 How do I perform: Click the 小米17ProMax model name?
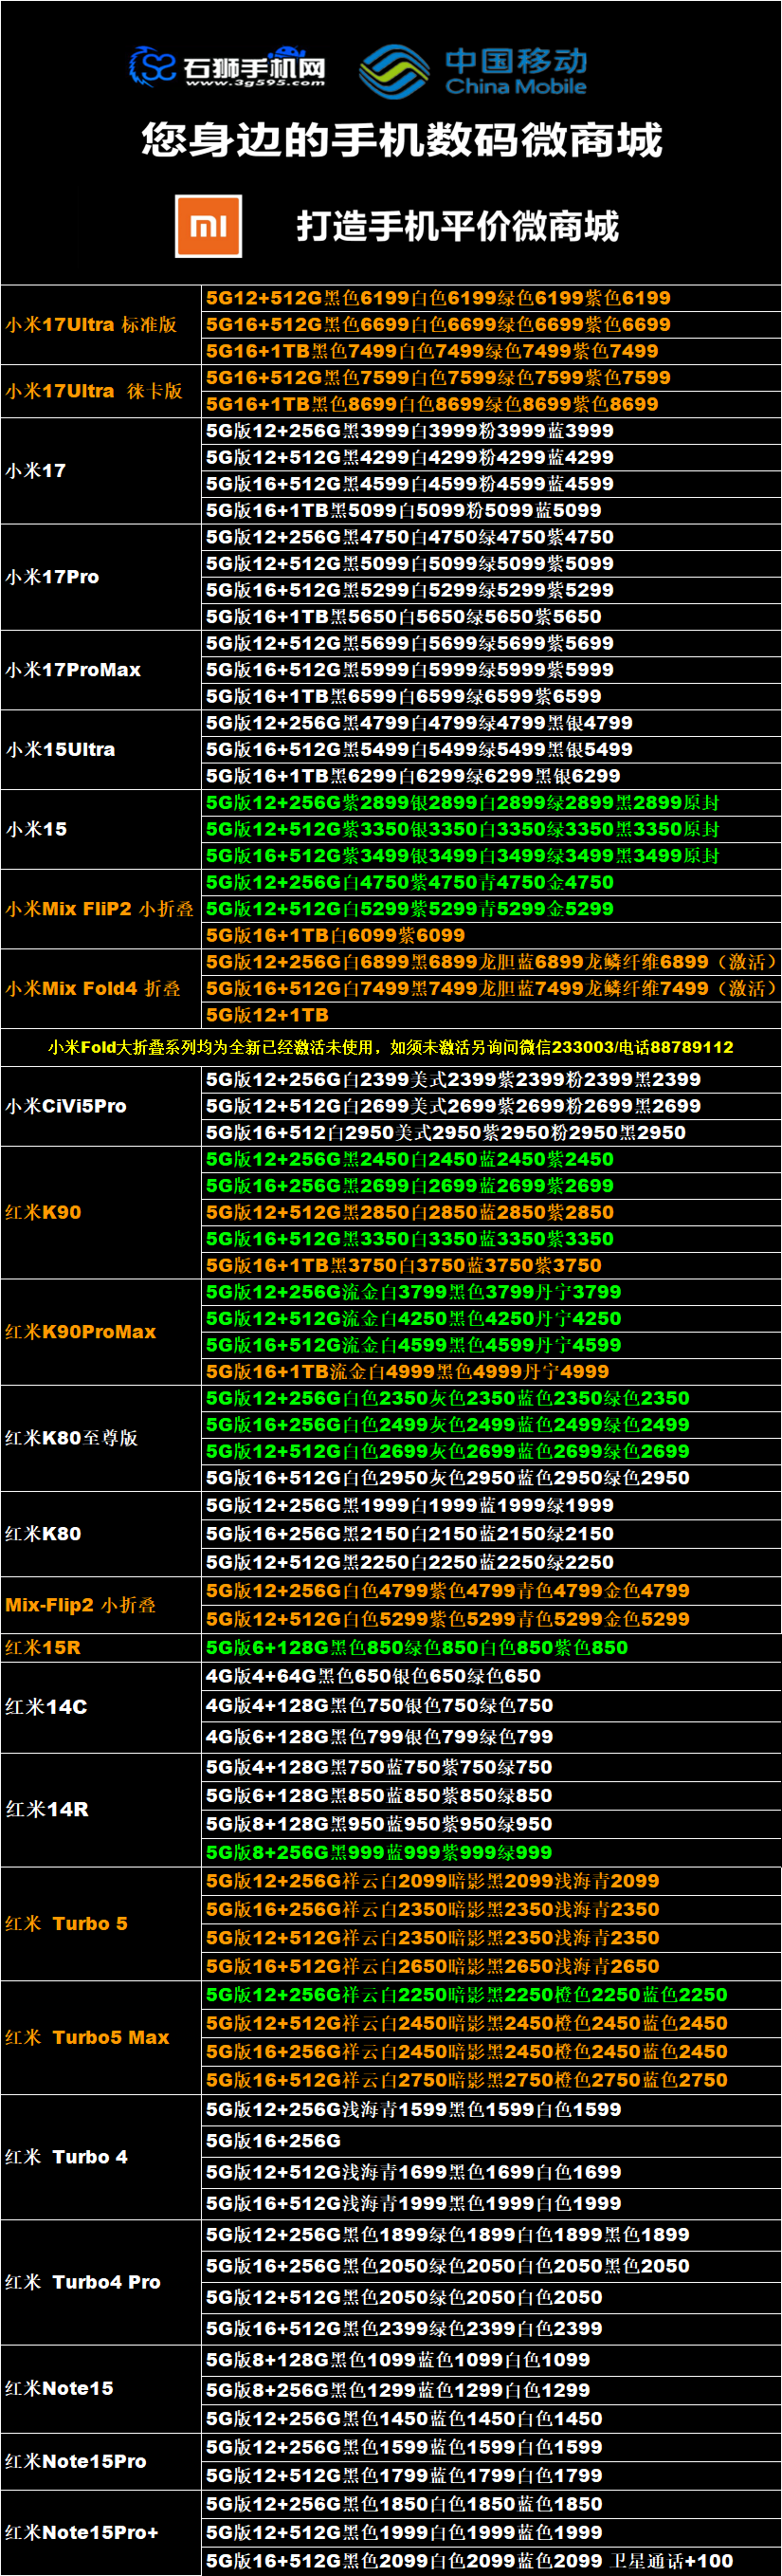(73, 670)
